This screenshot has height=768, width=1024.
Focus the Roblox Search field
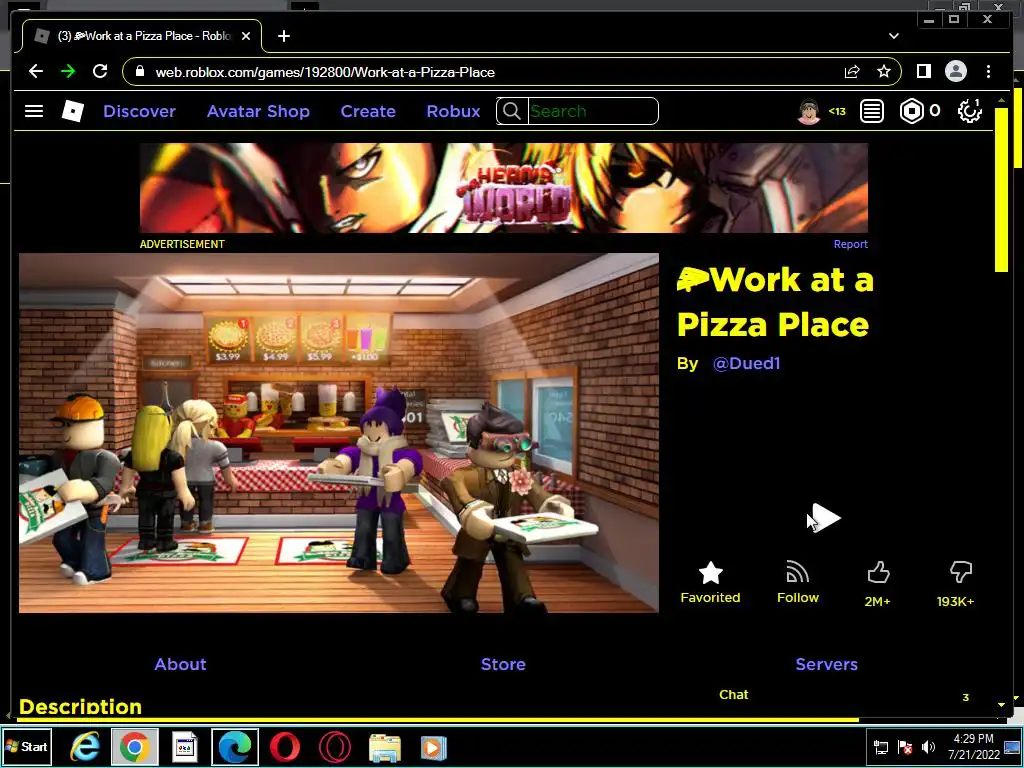(592, 111)
